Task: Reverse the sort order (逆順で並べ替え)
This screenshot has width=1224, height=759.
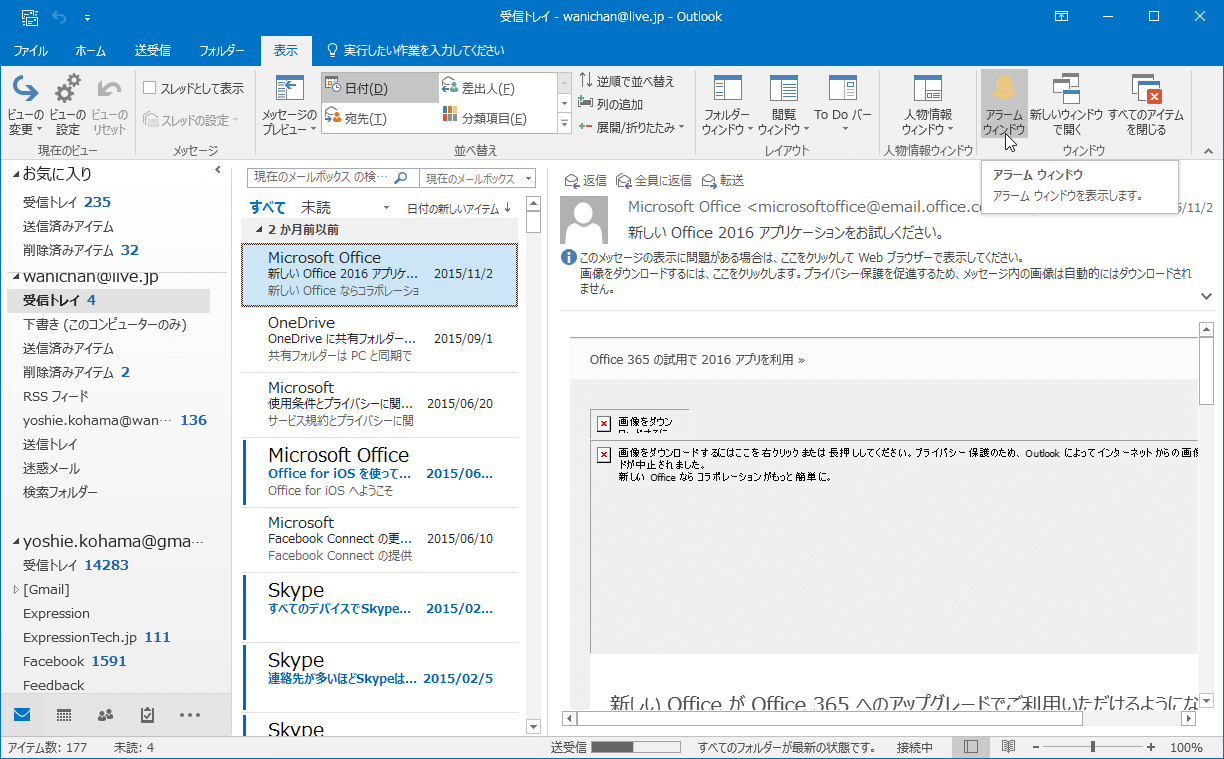Action: 627,81
